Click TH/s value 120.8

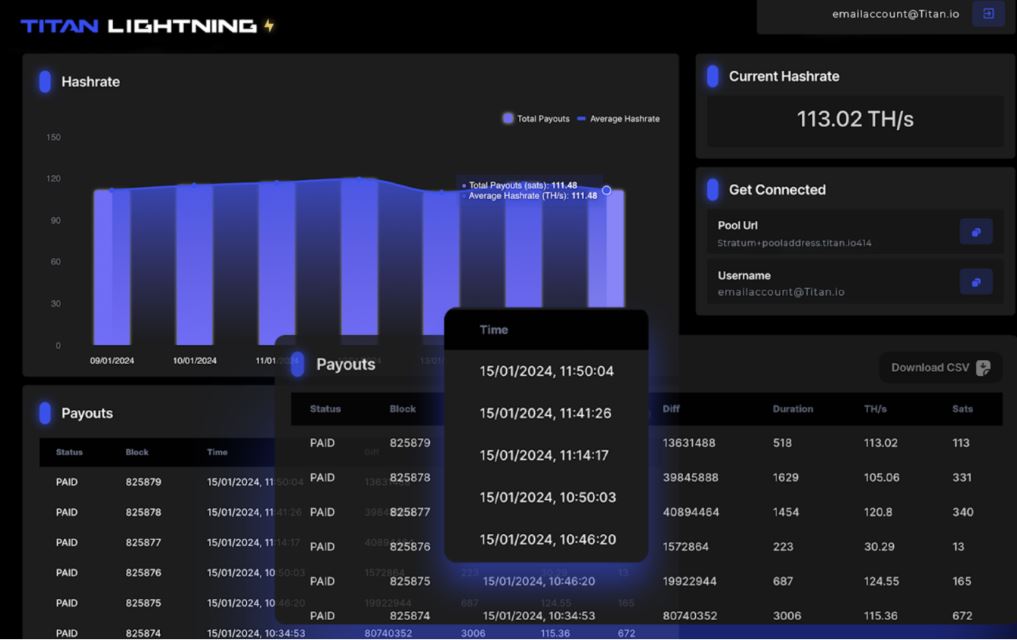[x=878, y=512]
